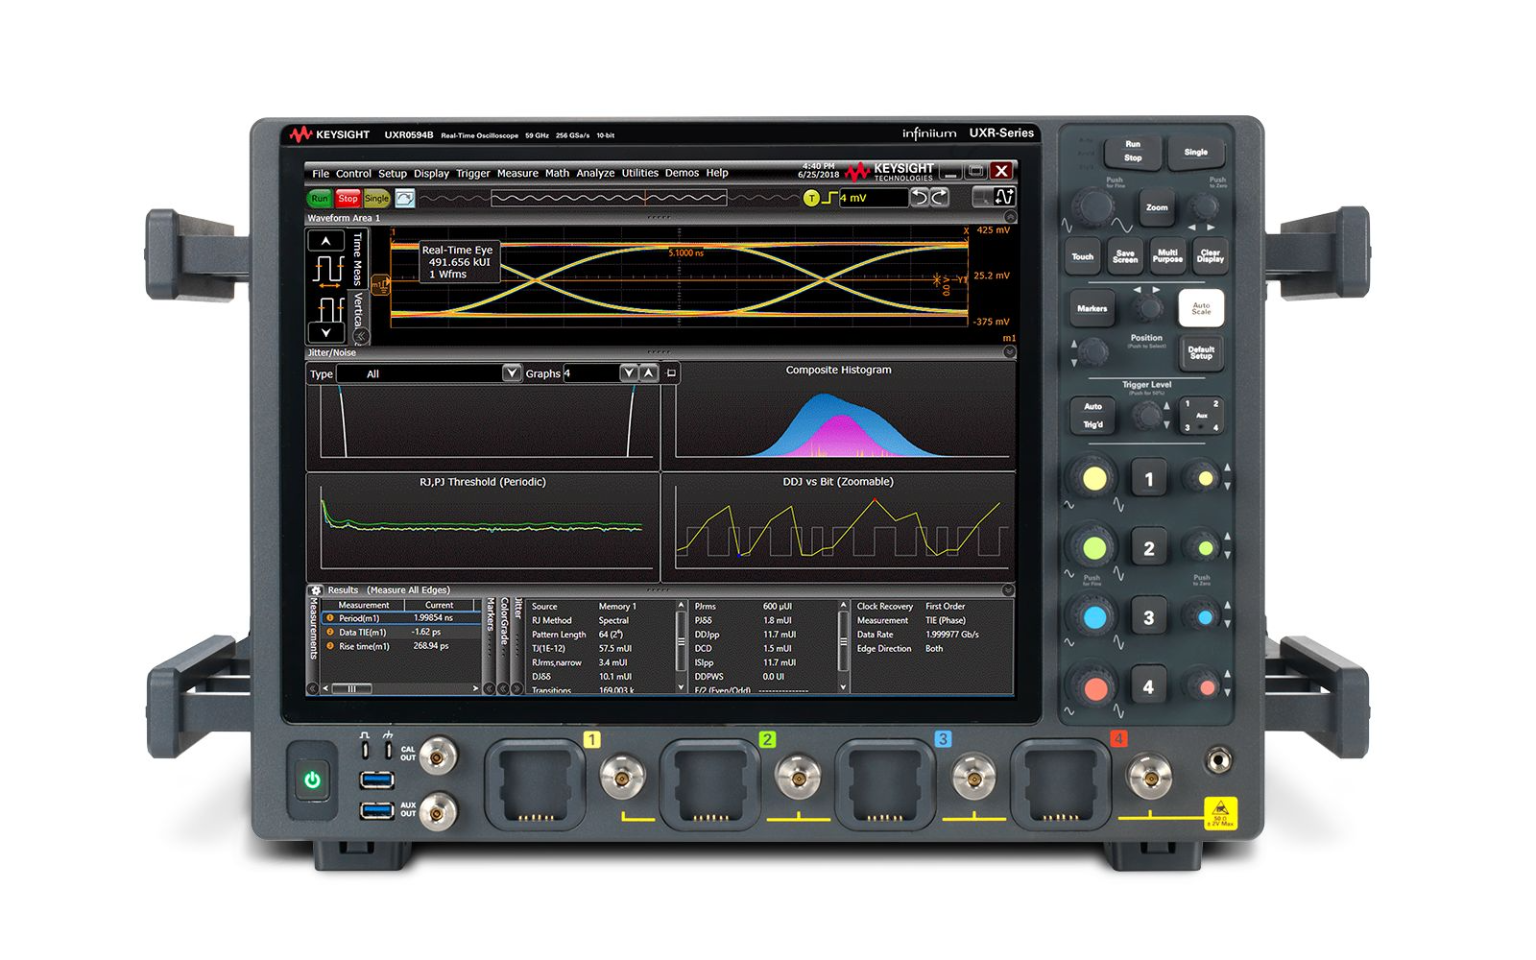This screenshot has width=1536, height=960.
Task: Click the yellow T trigger indicator
Action: pyautogui.click(x=811, y=198)
